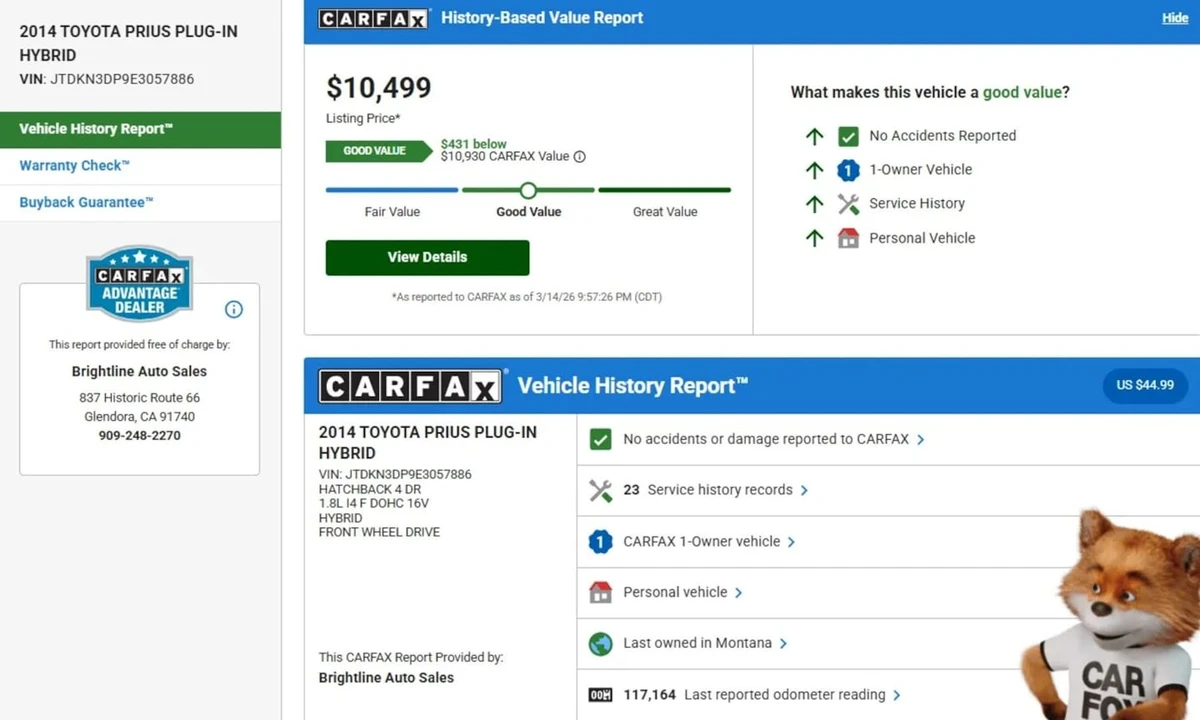
Task: Expand the Personal vehicle chevron
Action: coord(738,593)
